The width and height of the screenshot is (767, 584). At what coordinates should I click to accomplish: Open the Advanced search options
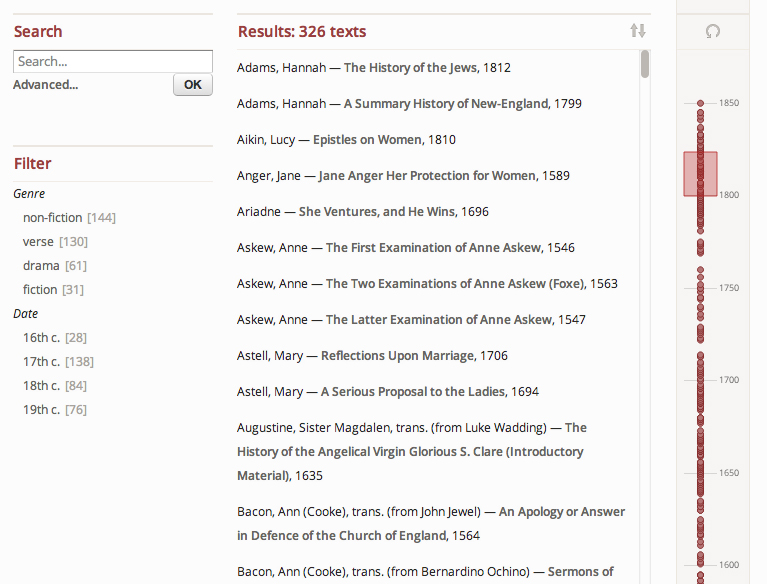46,85
